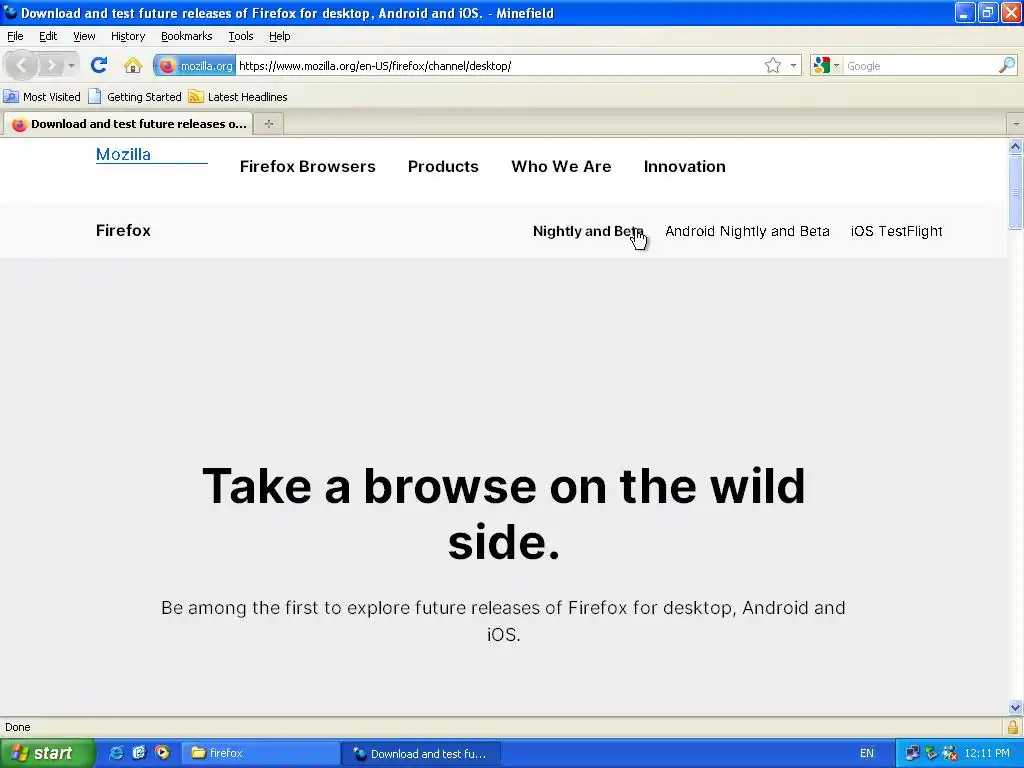1024x768 pixels.
Task: Open a new tab with plus button
Action: pyautogui.click(x=268, y=123)
